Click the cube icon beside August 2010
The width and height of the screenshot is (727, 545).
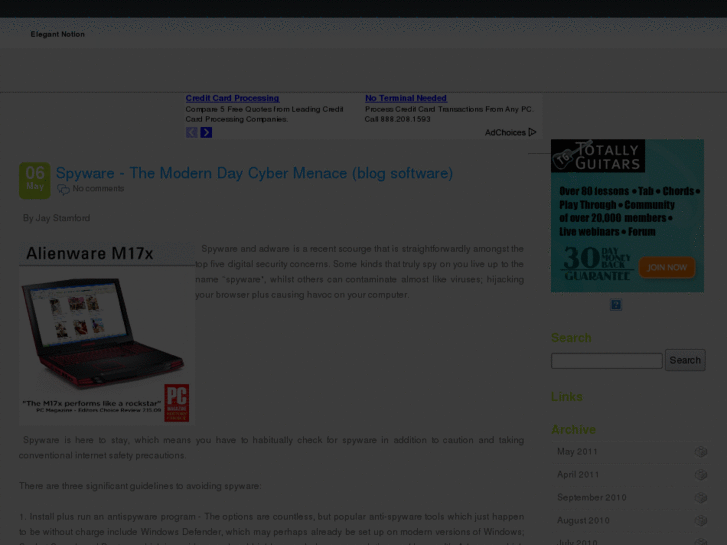pyautogui.click(x=701, y=520)
